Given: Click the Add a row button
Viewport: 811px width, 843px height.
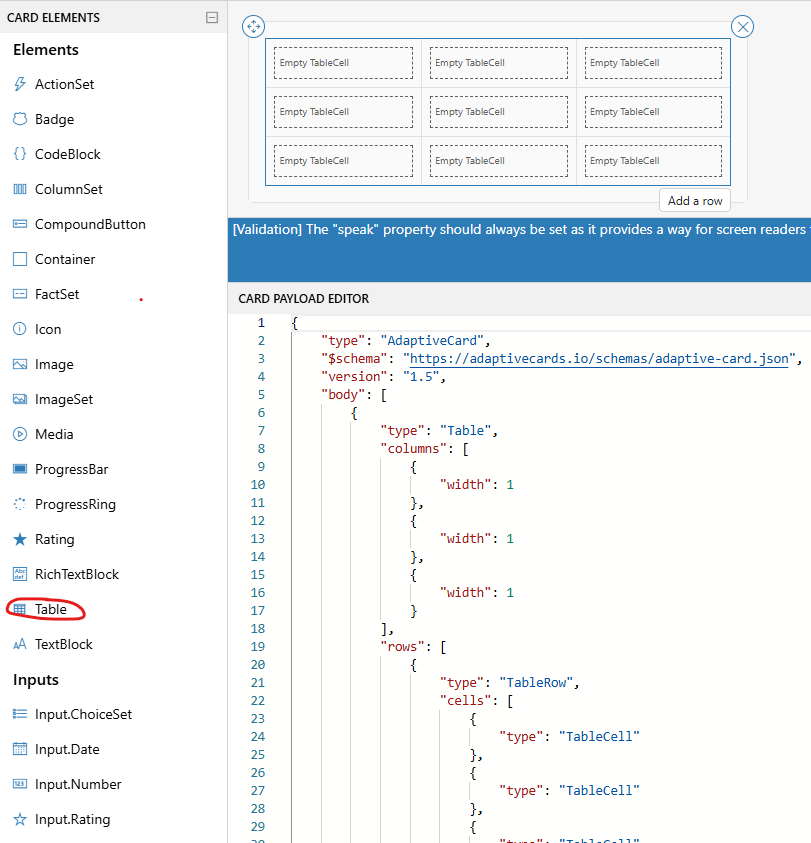Looking at the screenshot, I should (695, 201).
